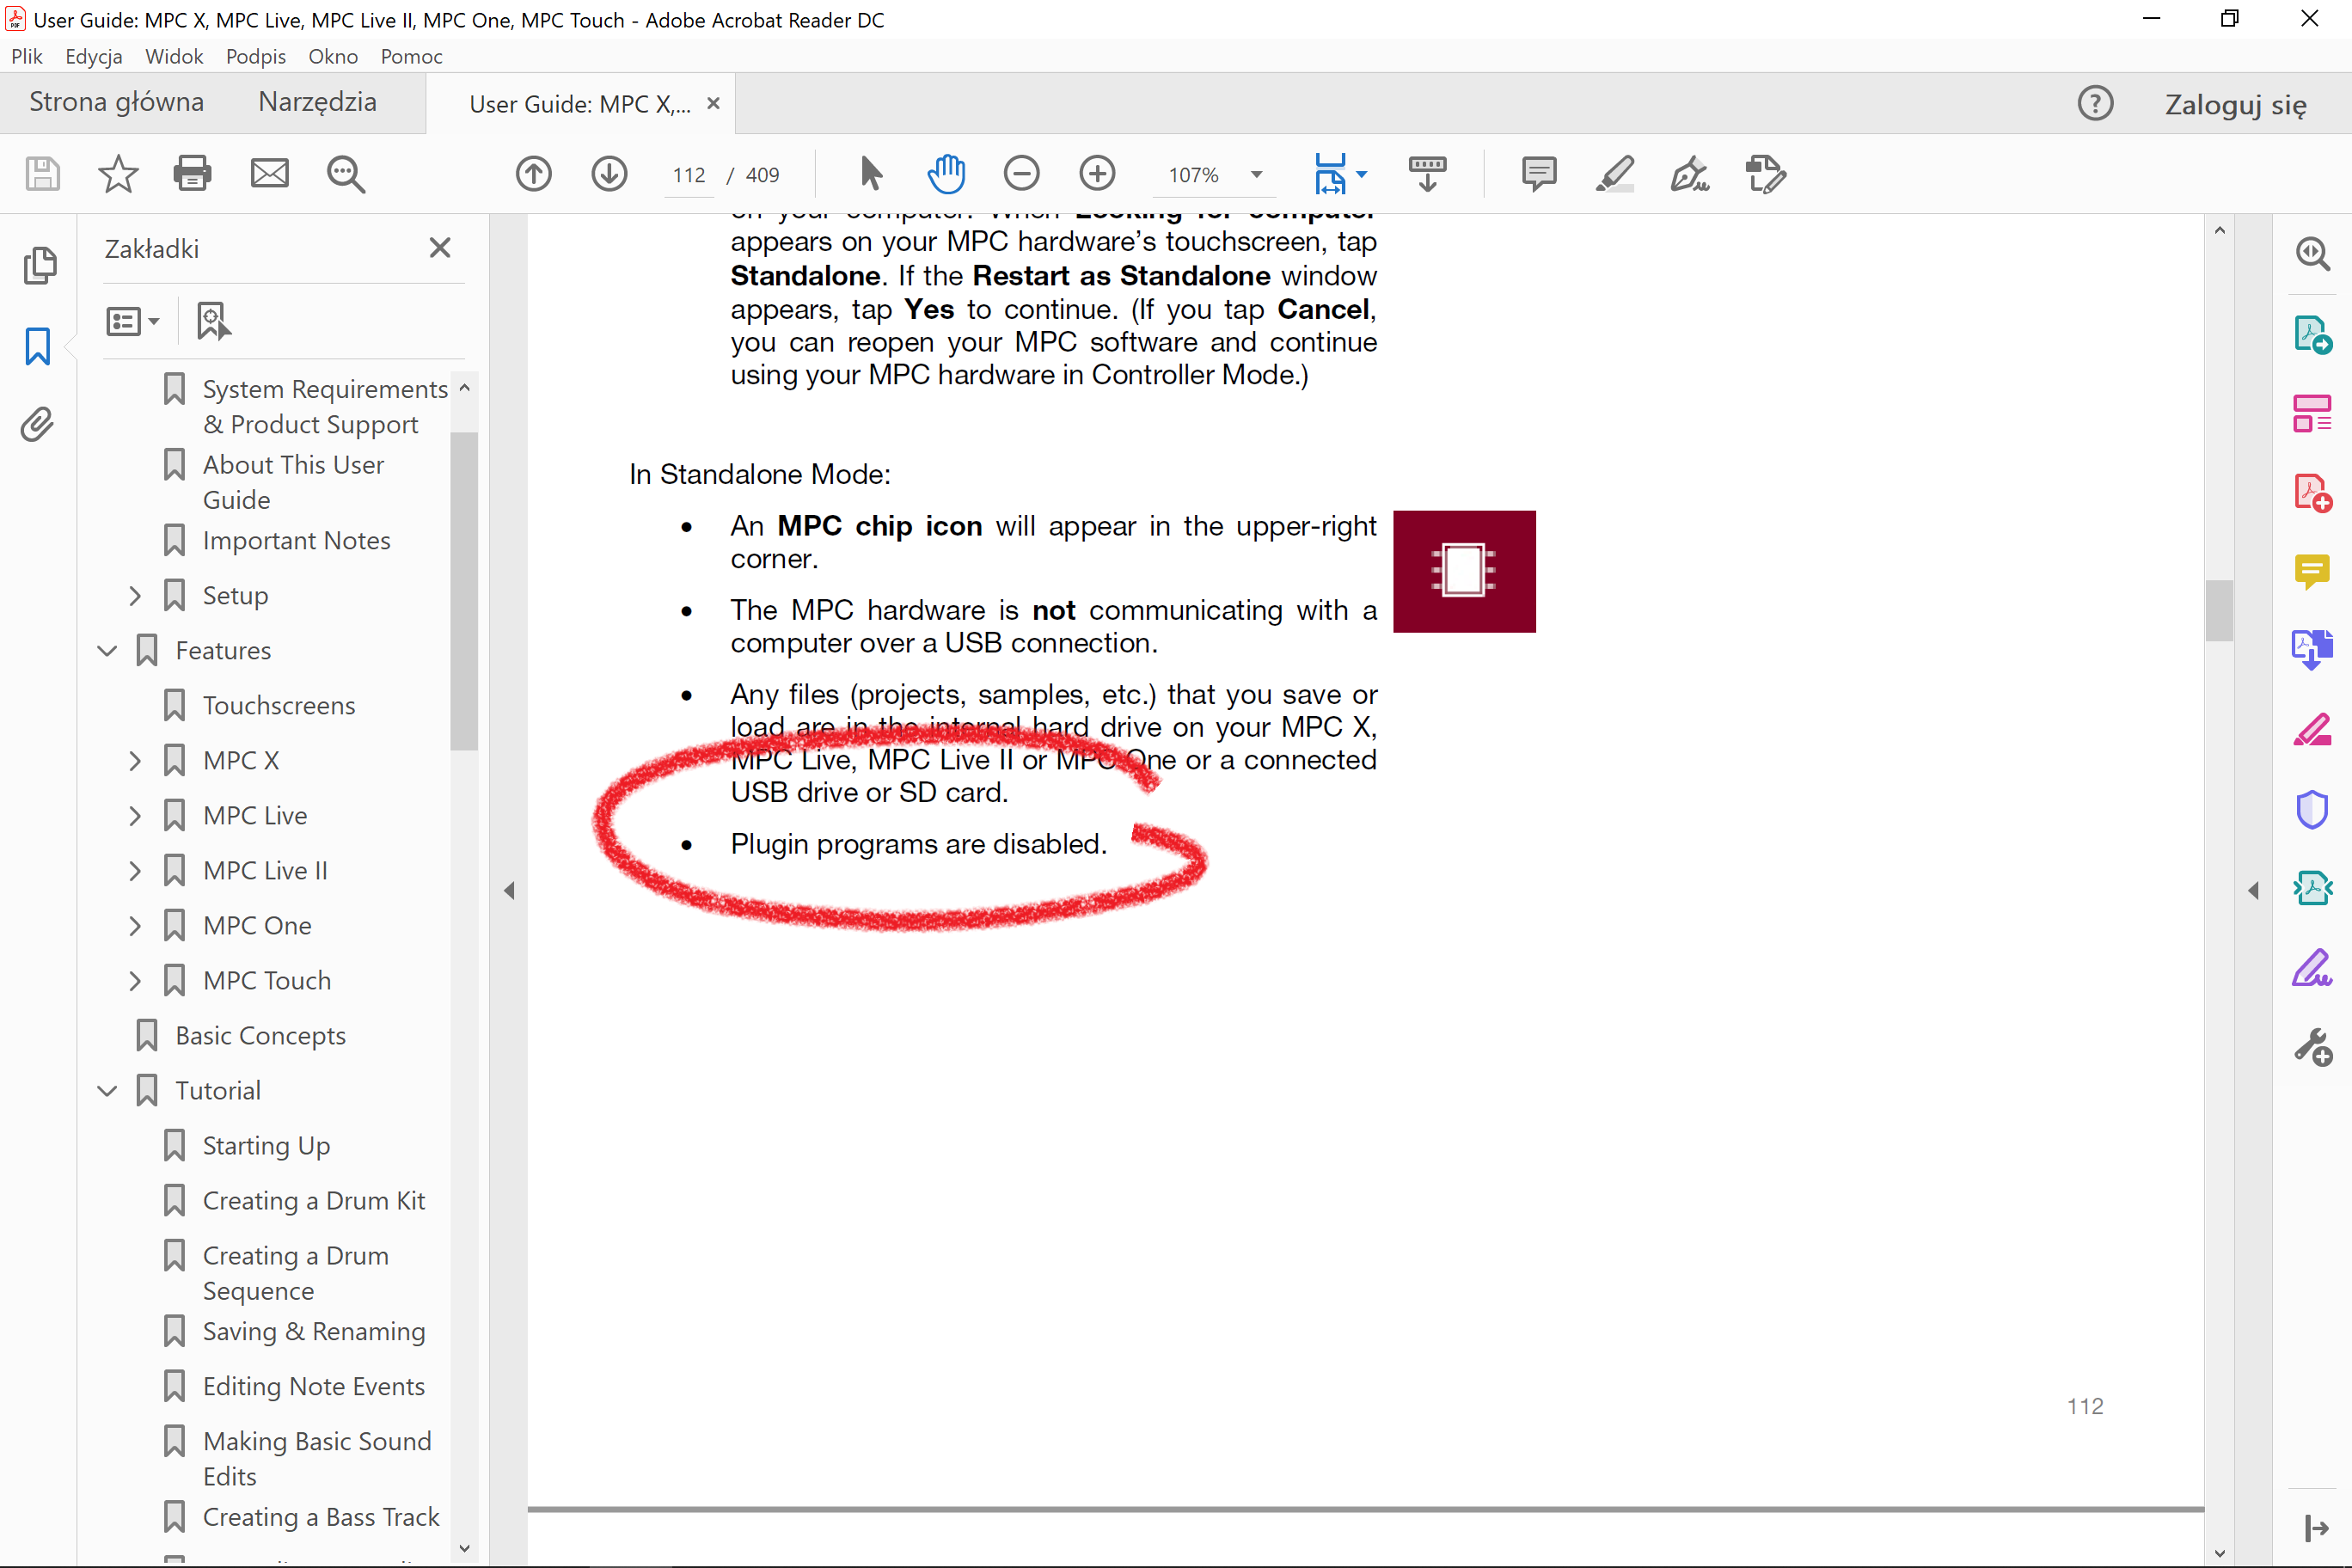Click Zaloguj się sign-in button
2352x1568 pixels.
click(x=2235, y=104)
